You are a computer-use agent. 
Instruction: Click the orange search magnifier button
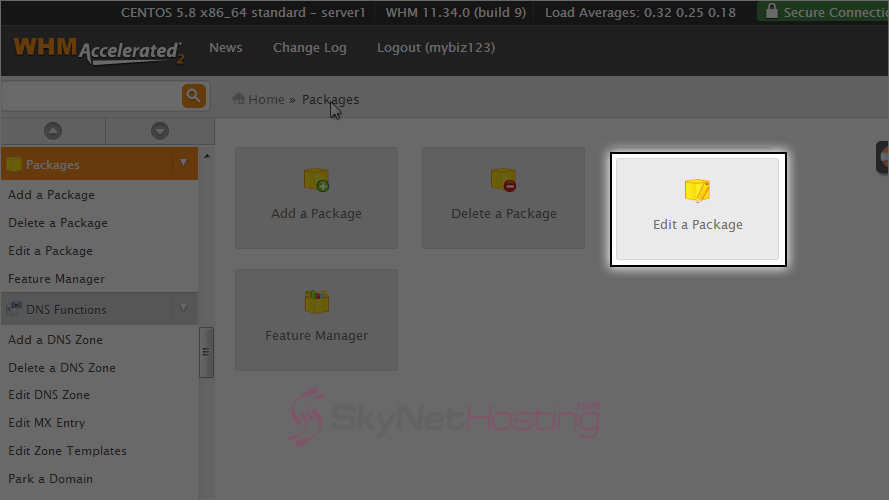(193, 96)
